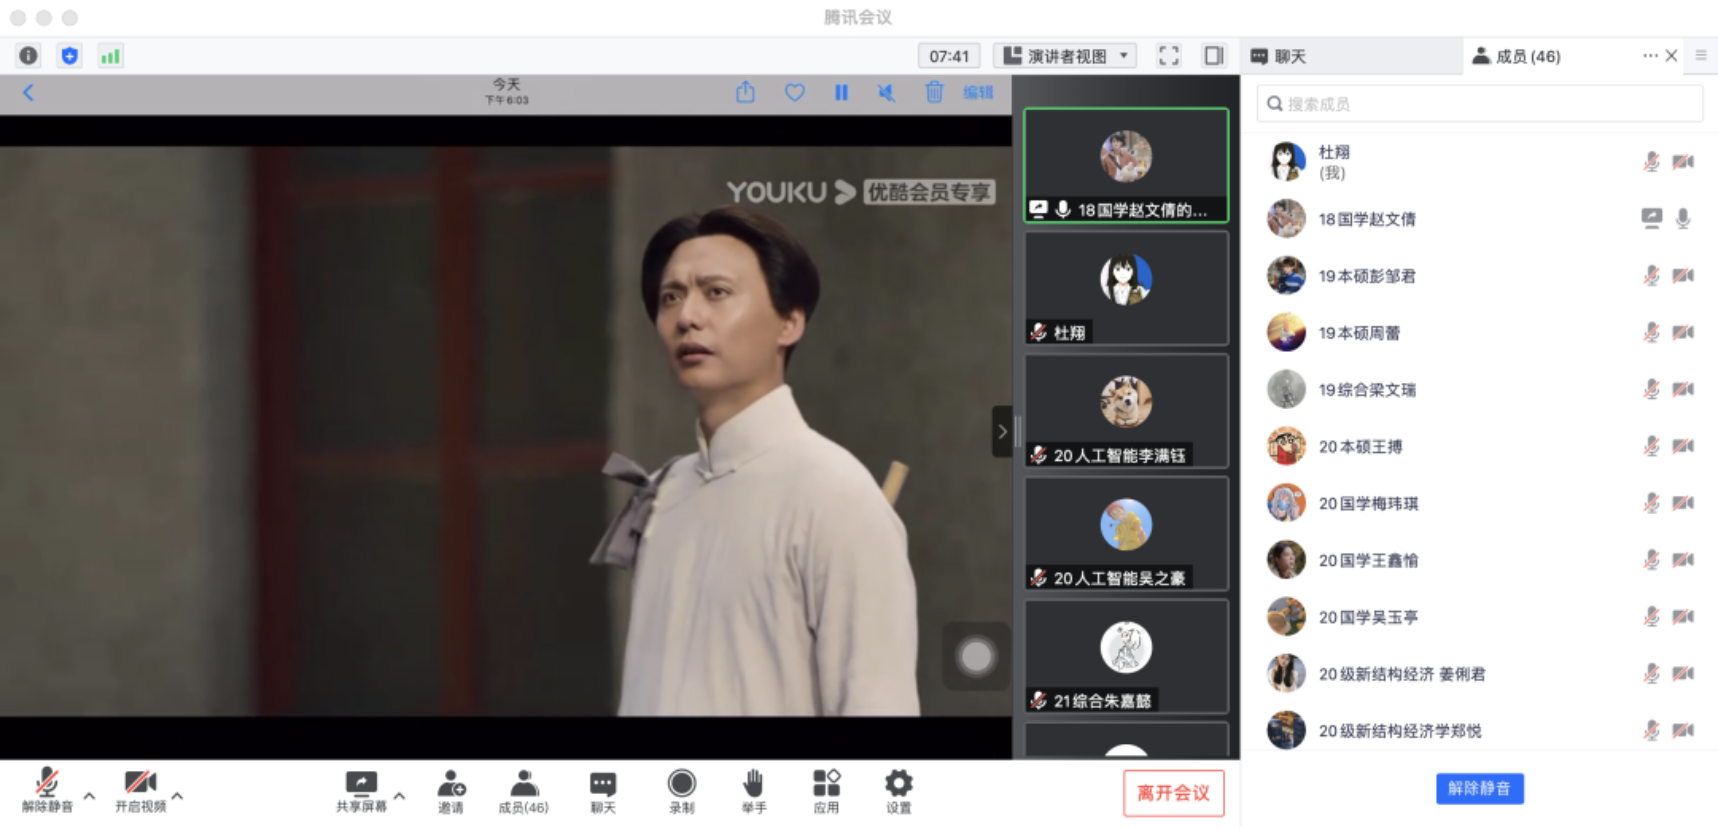The height and width of the screenshot is (828, 1718).
Task: Raise hand in the meeting
Action: 754,791
